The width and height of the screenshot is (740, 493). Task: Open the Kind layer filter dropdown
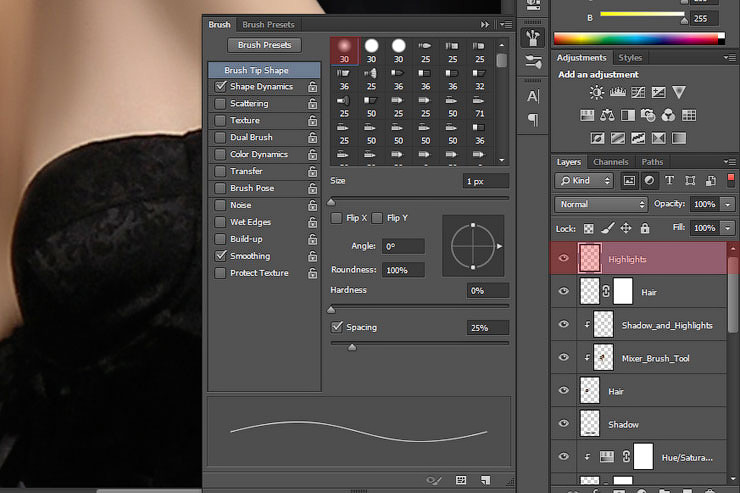[x=585, y=181]
